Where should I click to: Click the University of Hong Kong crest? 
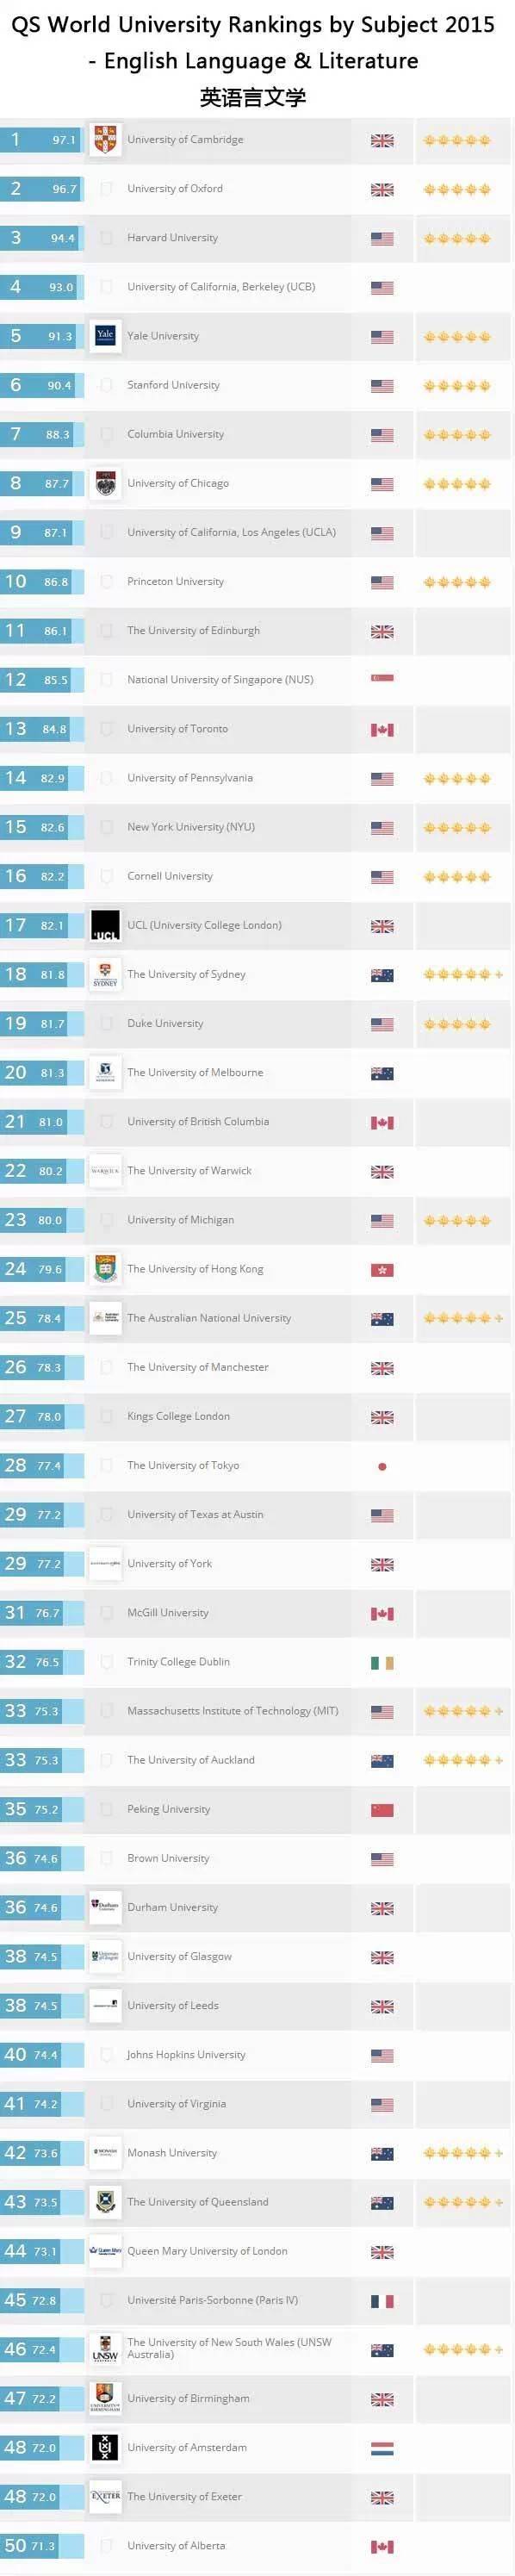(x=105, y=1269)
